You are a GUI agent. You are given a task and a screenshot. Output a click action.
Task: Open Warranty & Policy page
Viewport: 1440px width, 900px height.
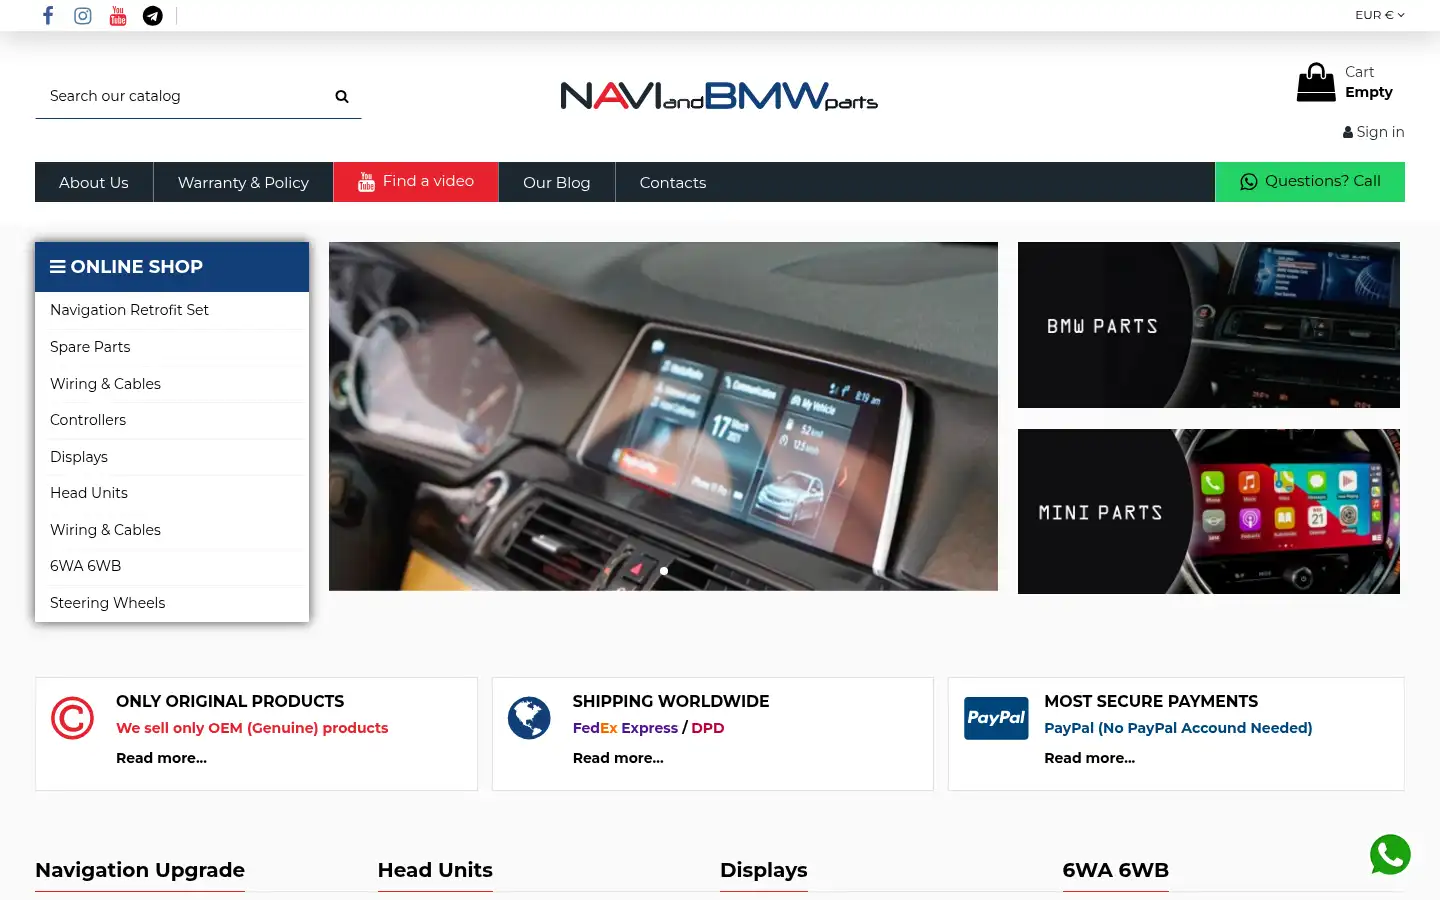click(243, 182)
